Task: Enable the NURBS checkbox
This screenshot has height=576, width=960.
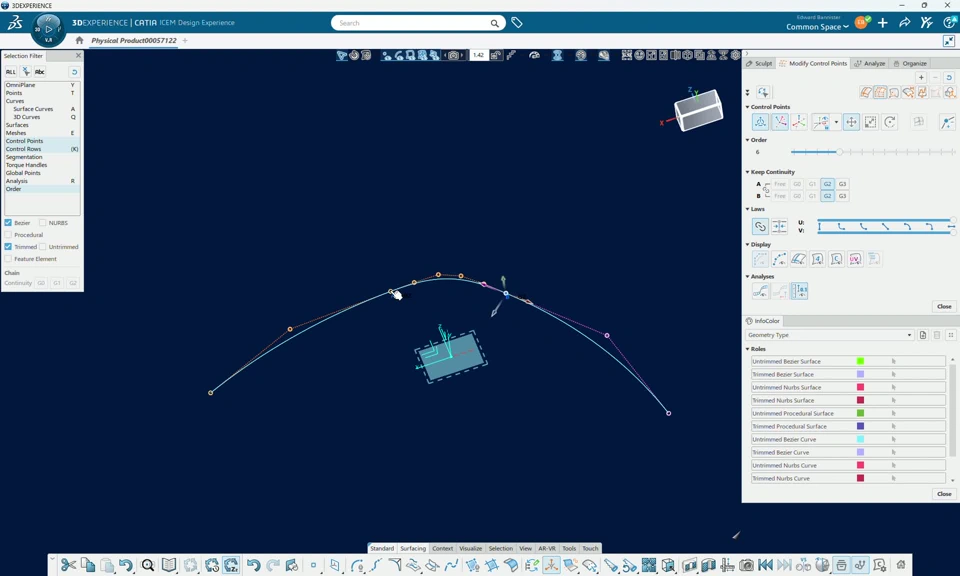Action: point(42,223)
